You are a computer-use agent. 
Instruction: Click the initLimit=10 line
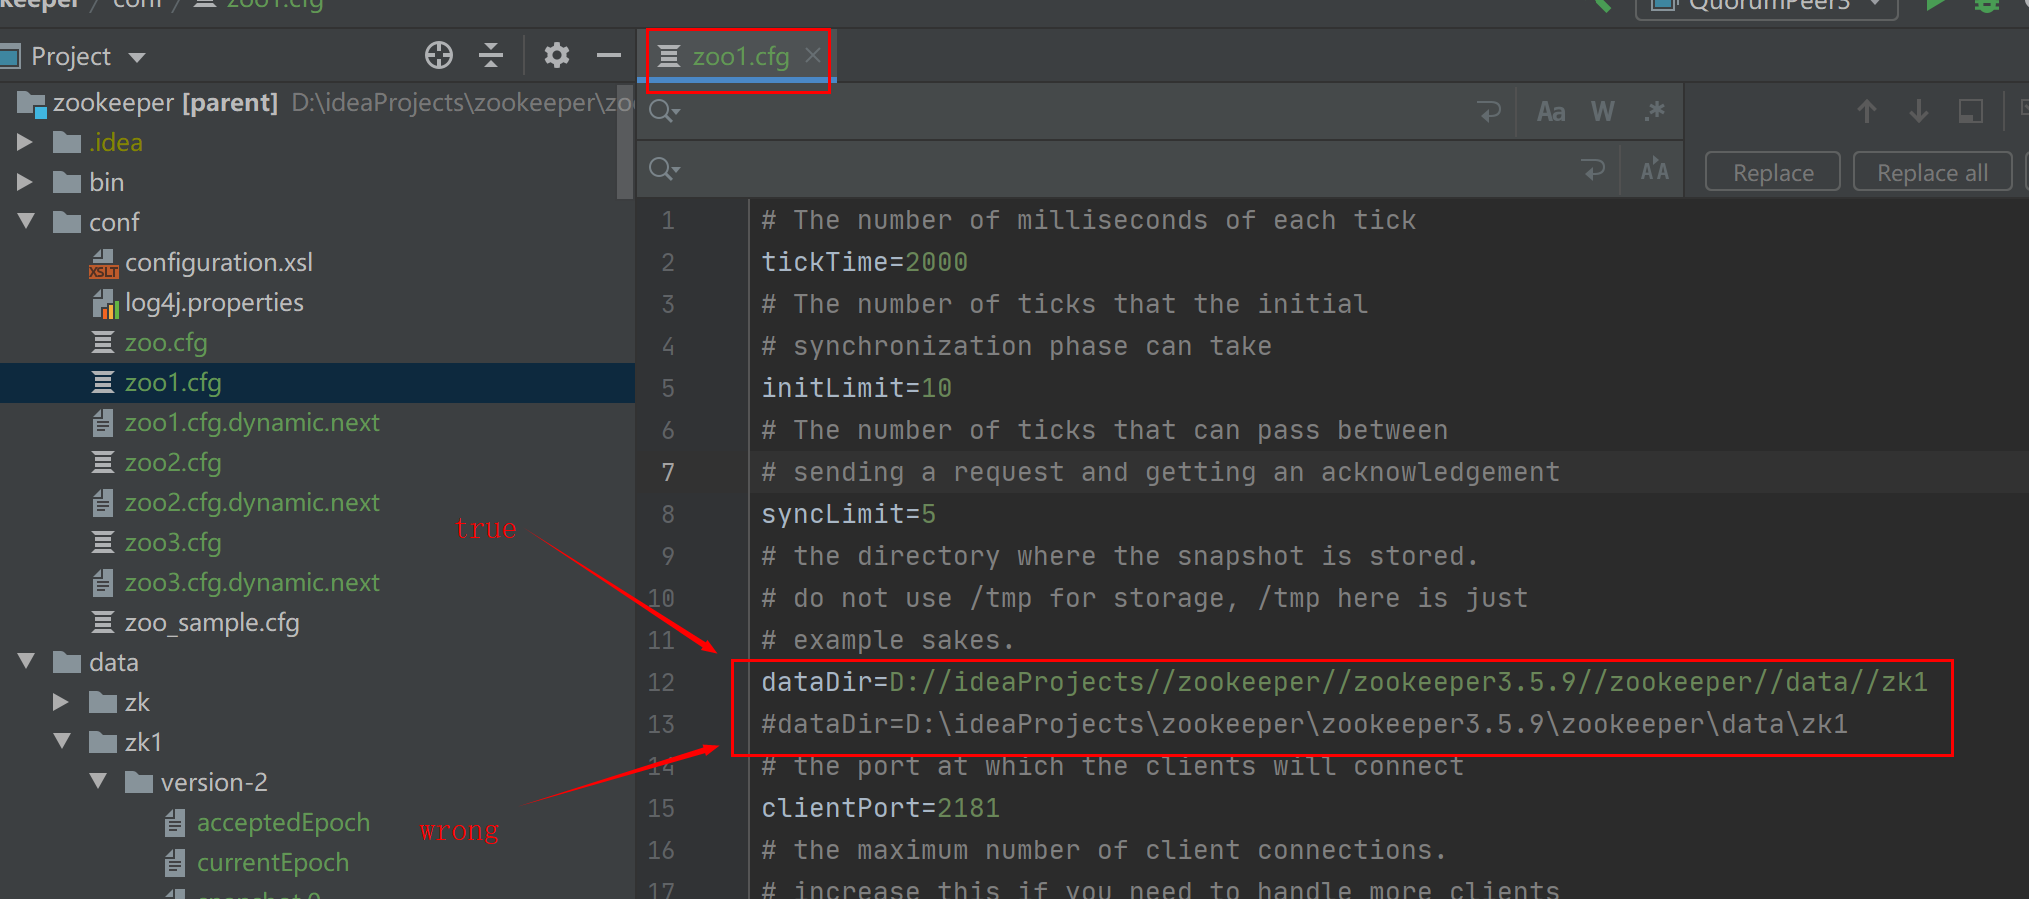(856, 388)
